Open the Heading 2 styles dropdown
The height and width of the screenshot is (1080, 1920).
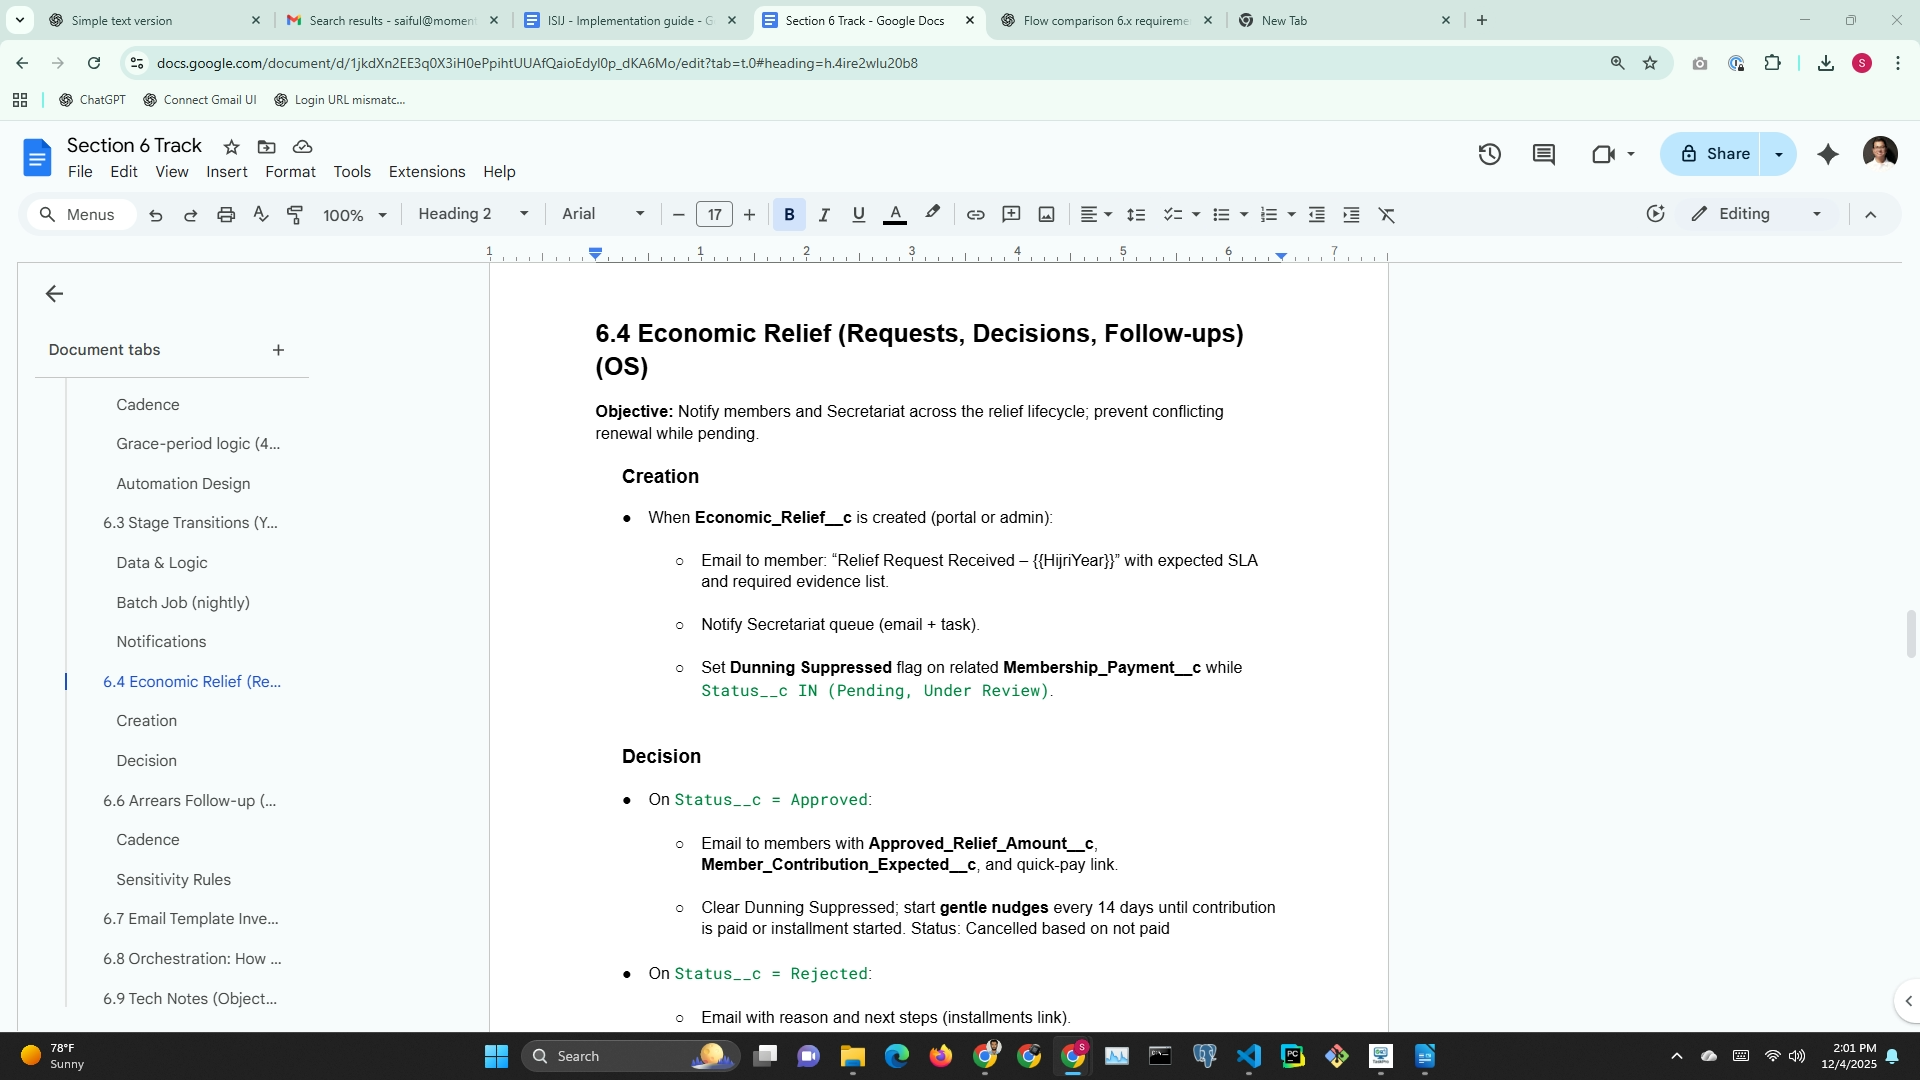point(472,214)
